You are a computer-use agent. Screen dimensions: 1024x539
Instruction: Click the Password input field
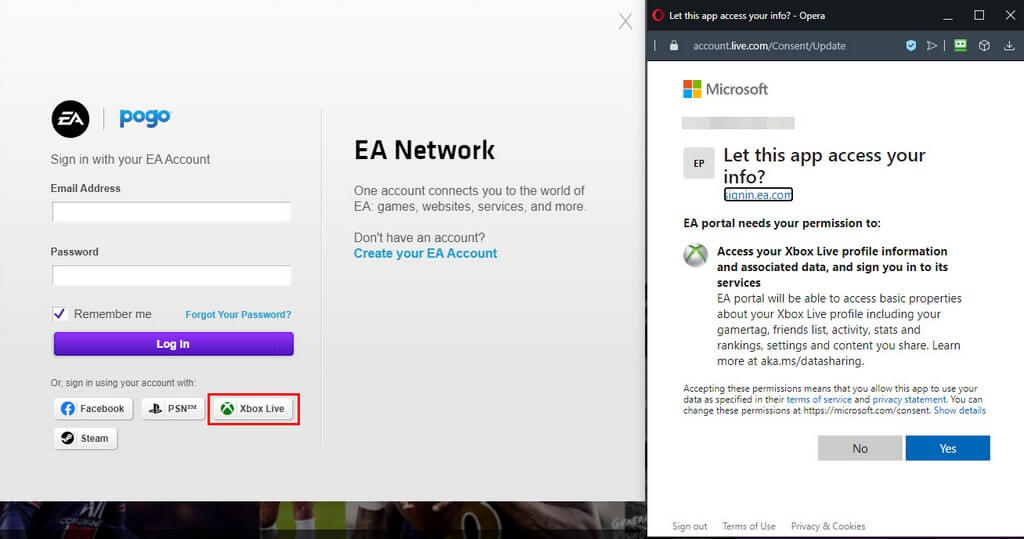point(171,275)
